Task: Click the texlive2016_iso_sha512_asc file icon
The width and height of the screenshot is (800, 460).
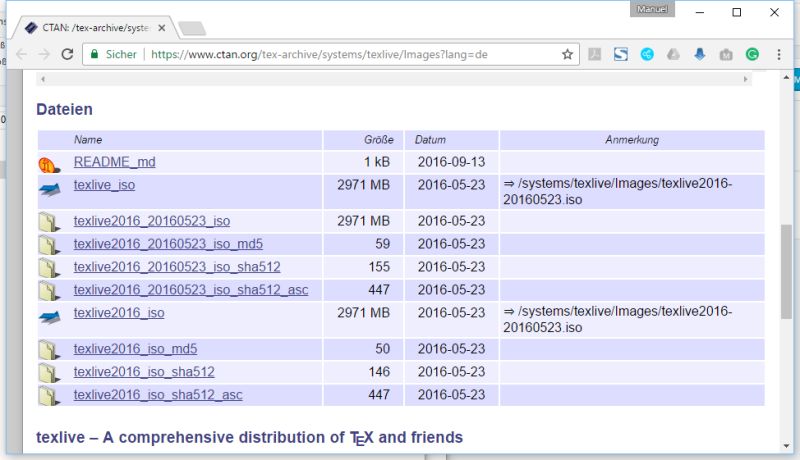Action: pyautogui.click(x=49, y=396)
